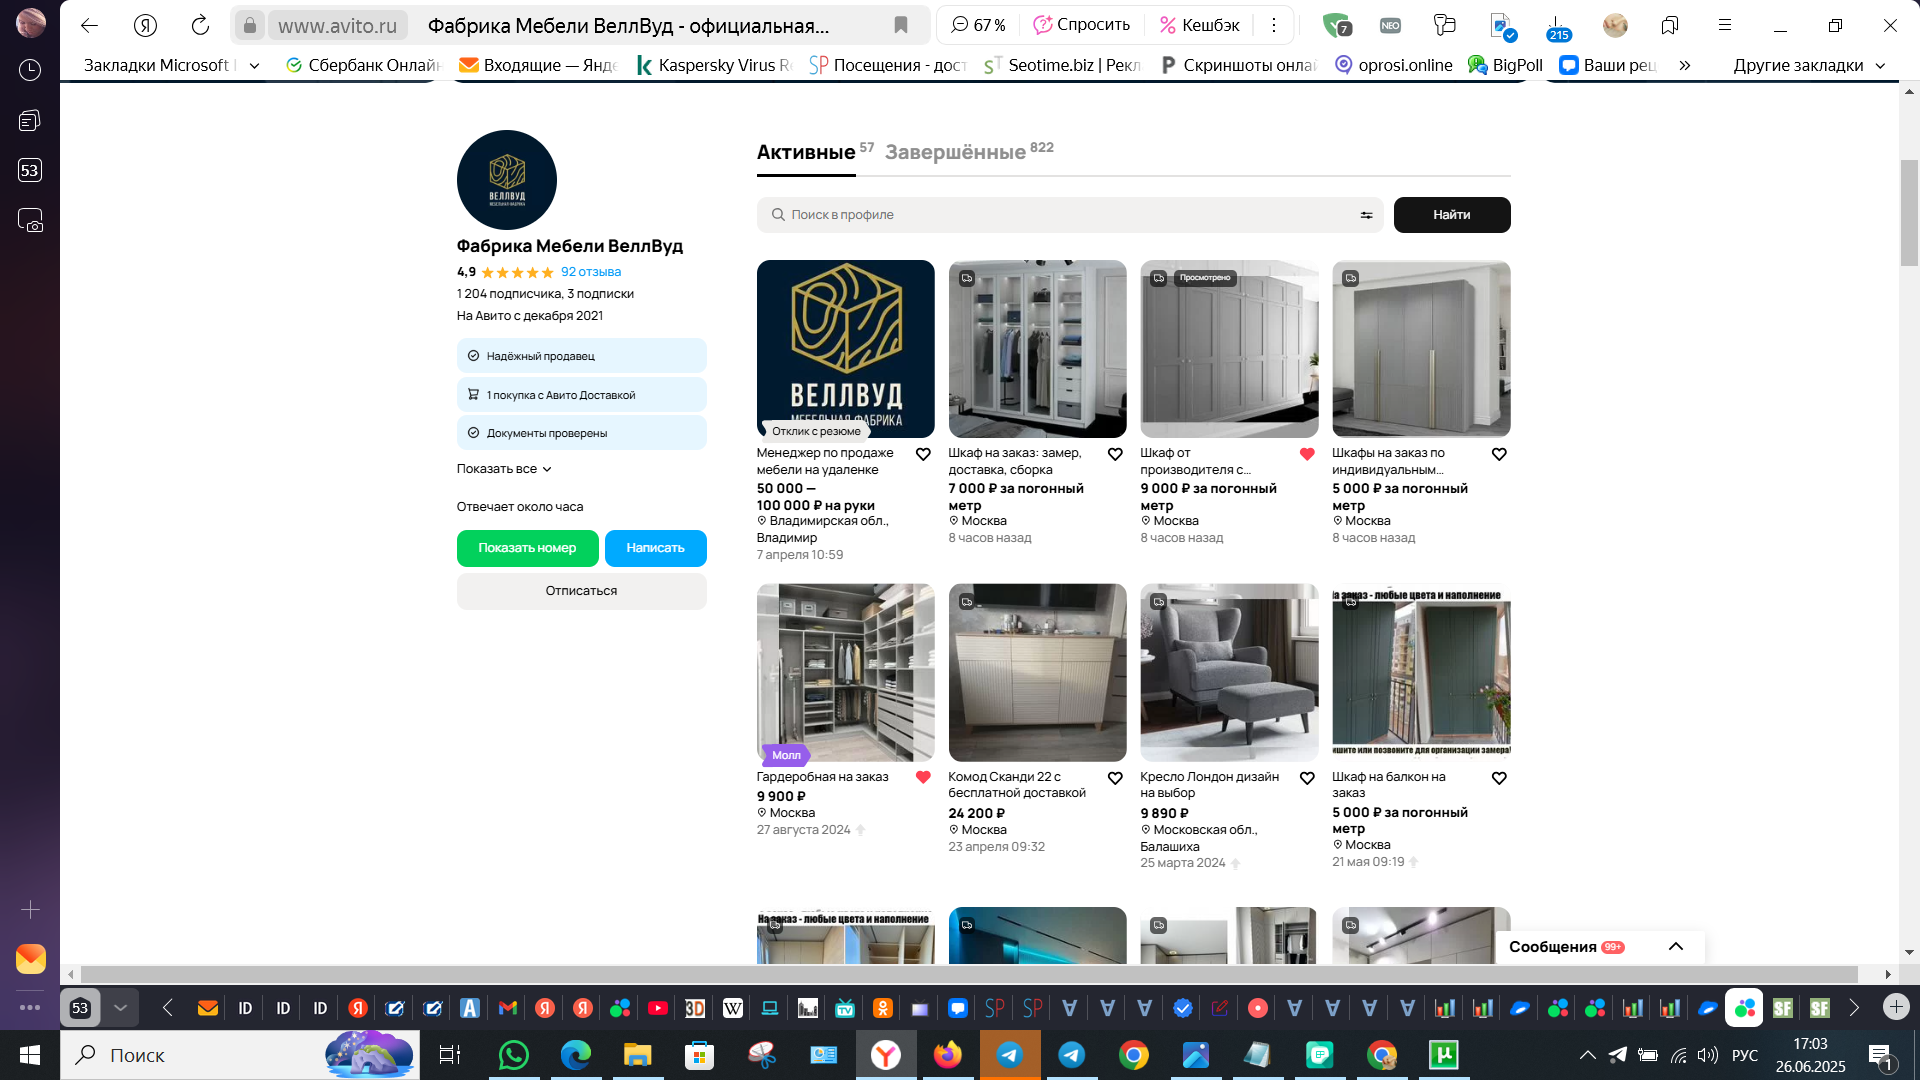Add a sidebar item with plus icon
This screenshot has width=1920, height=1080.
pyautogui.click(x=30, y=910)
